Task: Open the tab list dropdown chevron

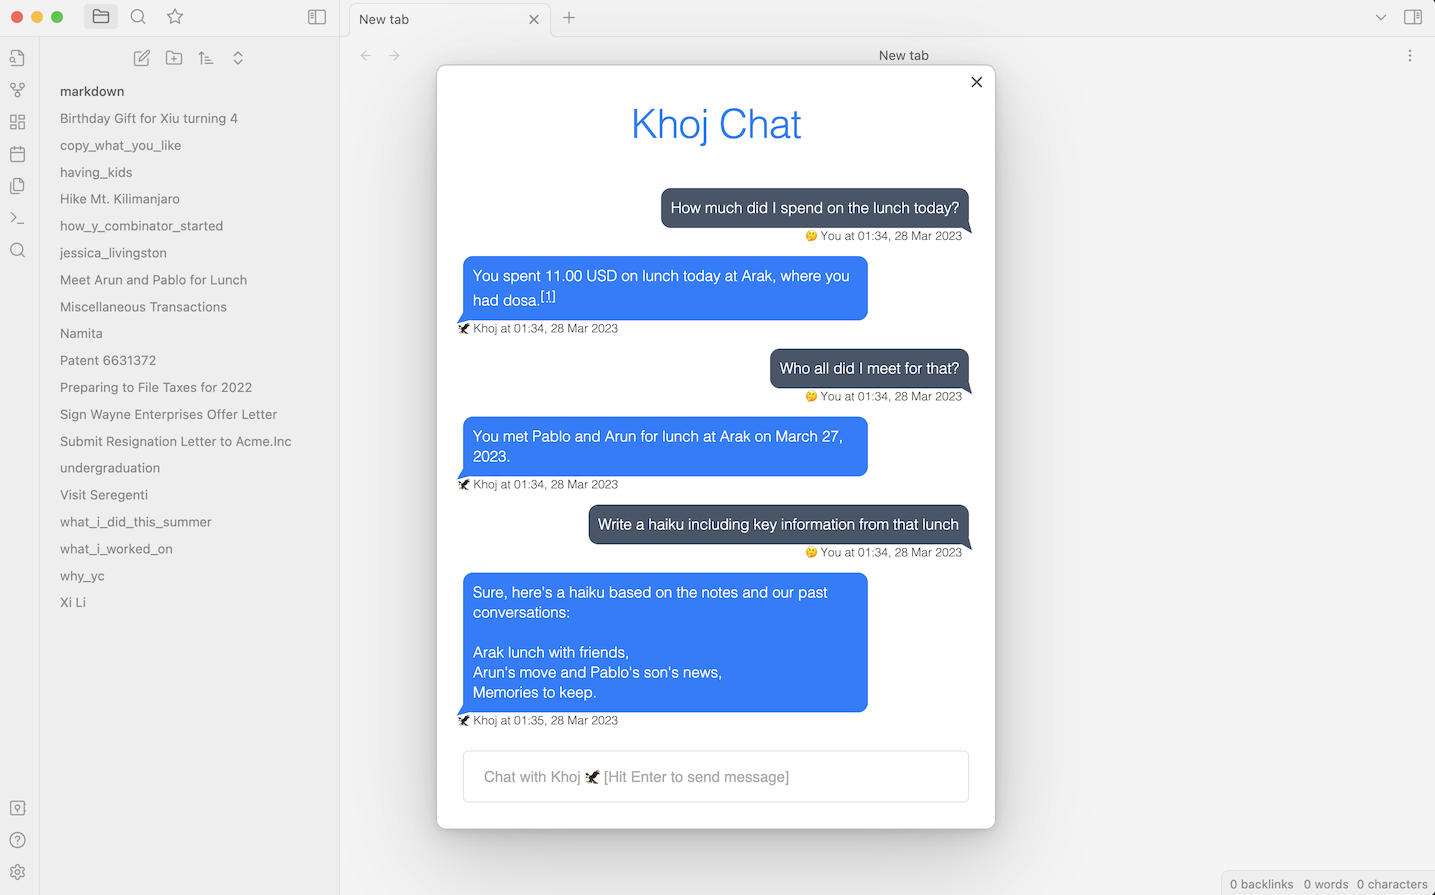Action: (1381, 17)
